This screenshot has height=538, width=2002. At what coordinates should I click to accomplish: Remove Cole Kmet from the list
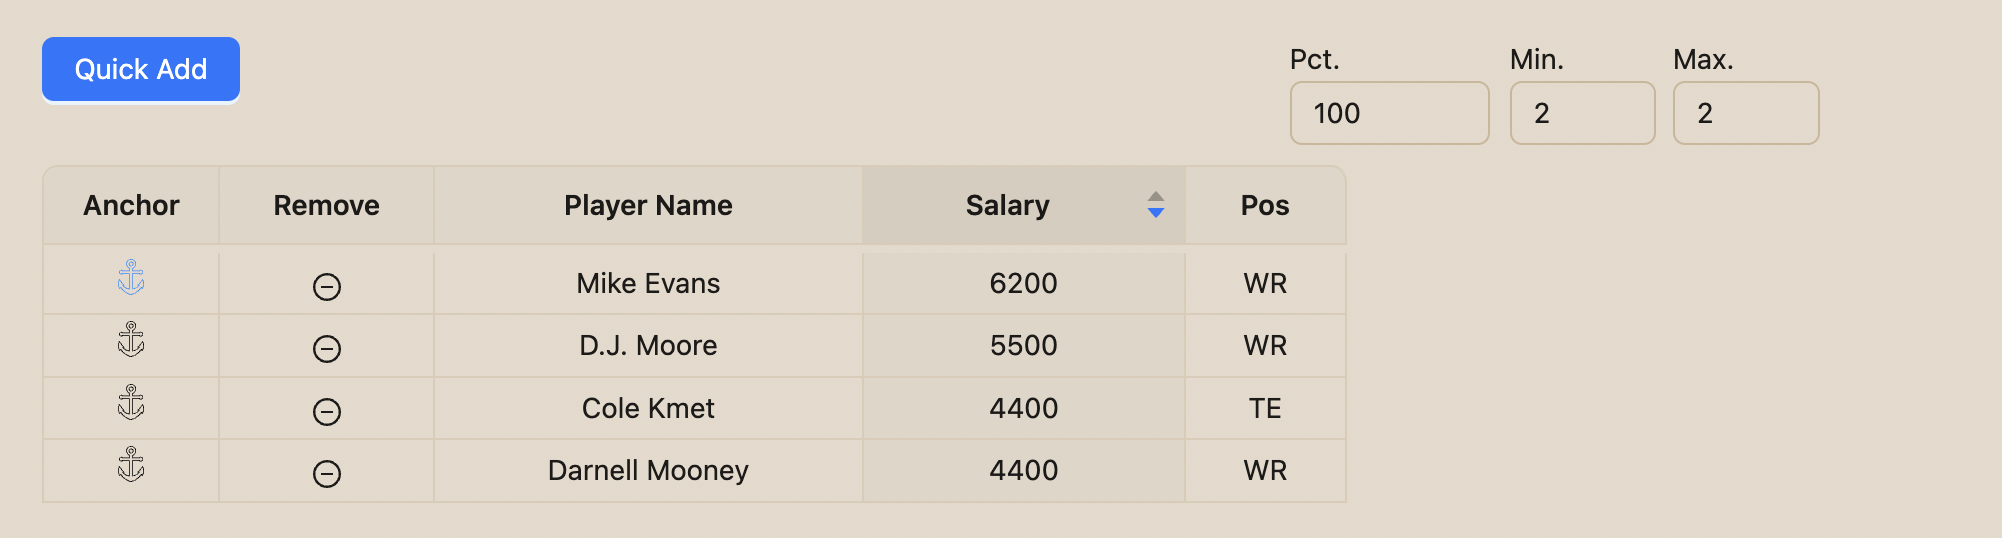(327, 412)
